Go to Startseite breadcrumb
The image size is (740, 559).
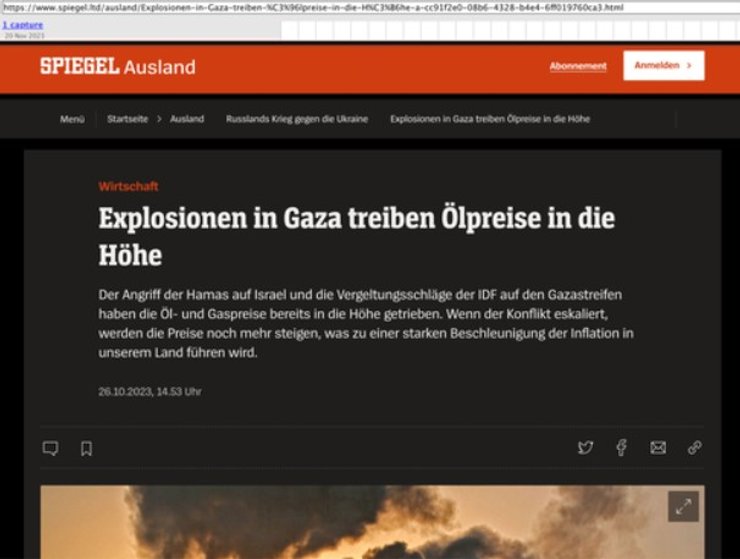point(127,119)
